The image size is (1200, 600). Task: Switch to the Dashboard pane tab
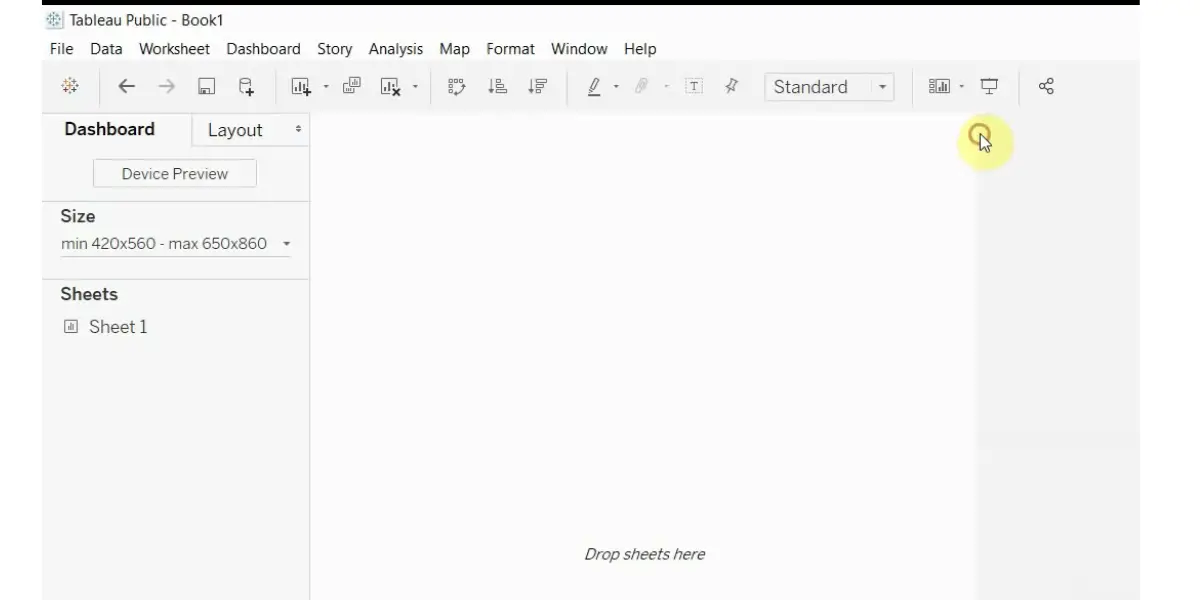tap(110, 129)
